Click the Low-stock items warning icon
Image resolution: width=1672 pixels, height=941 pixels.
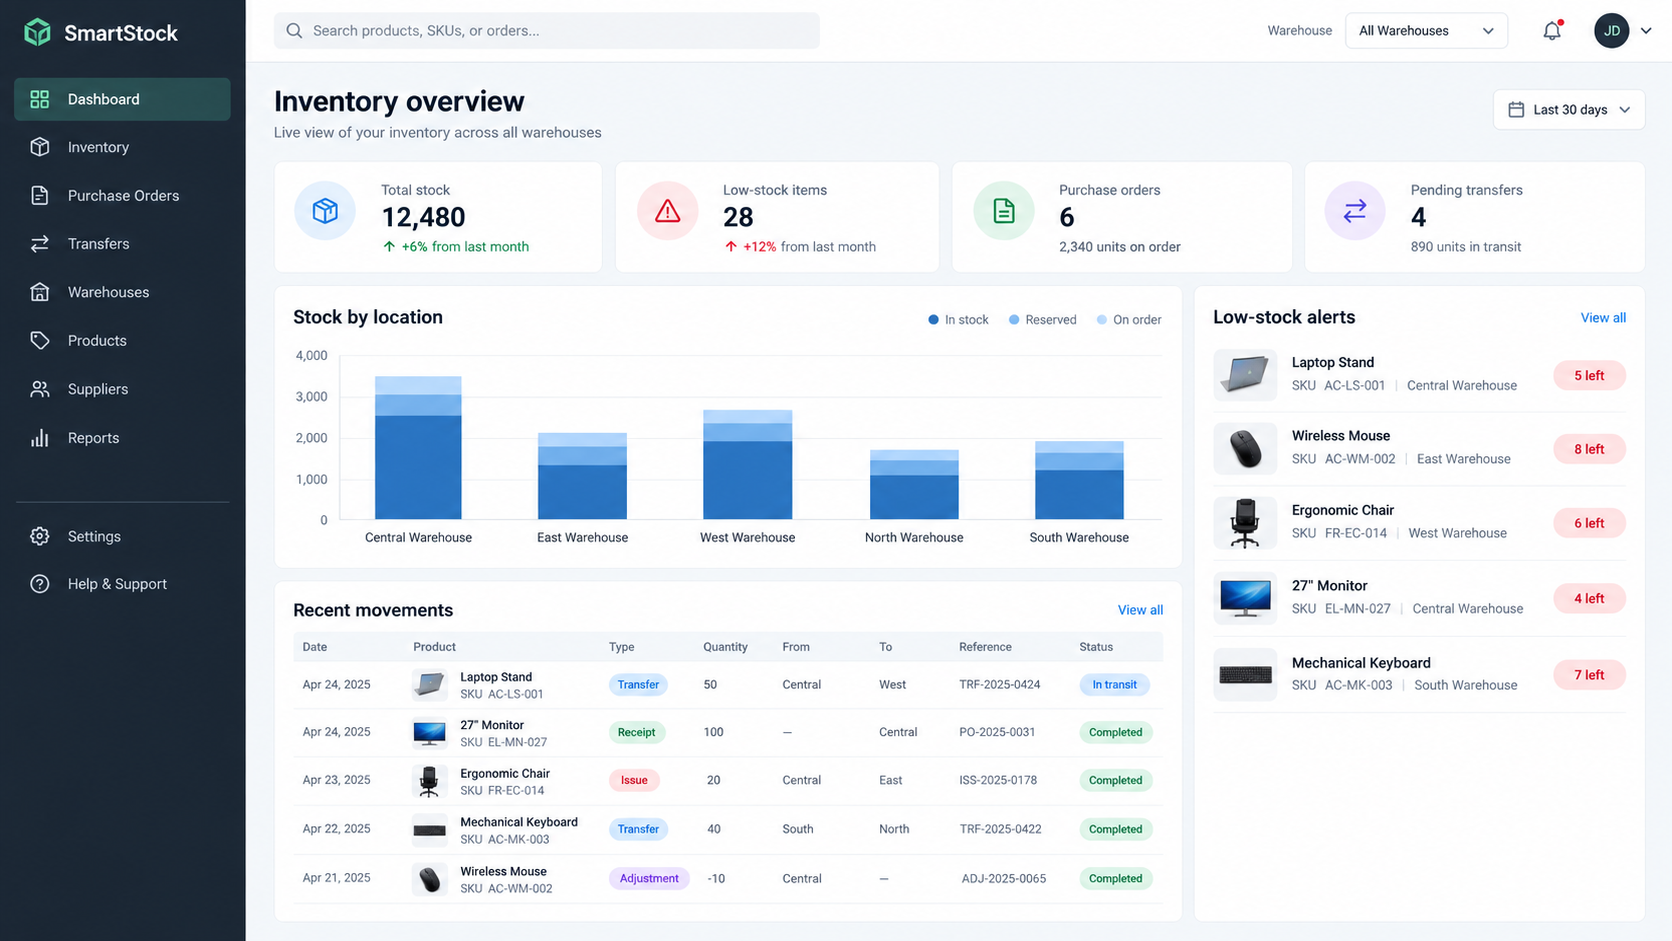(x=667, y=211)
